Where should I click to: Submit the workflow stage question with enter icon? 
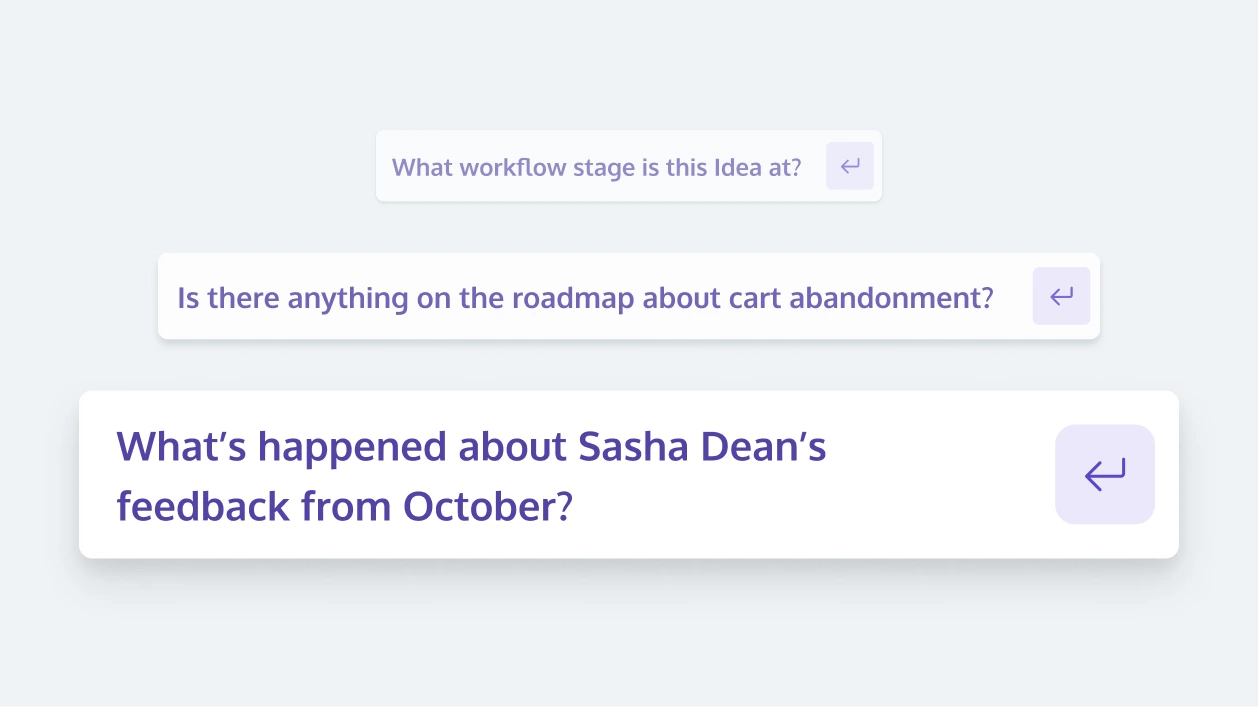(x=850, y=166)
